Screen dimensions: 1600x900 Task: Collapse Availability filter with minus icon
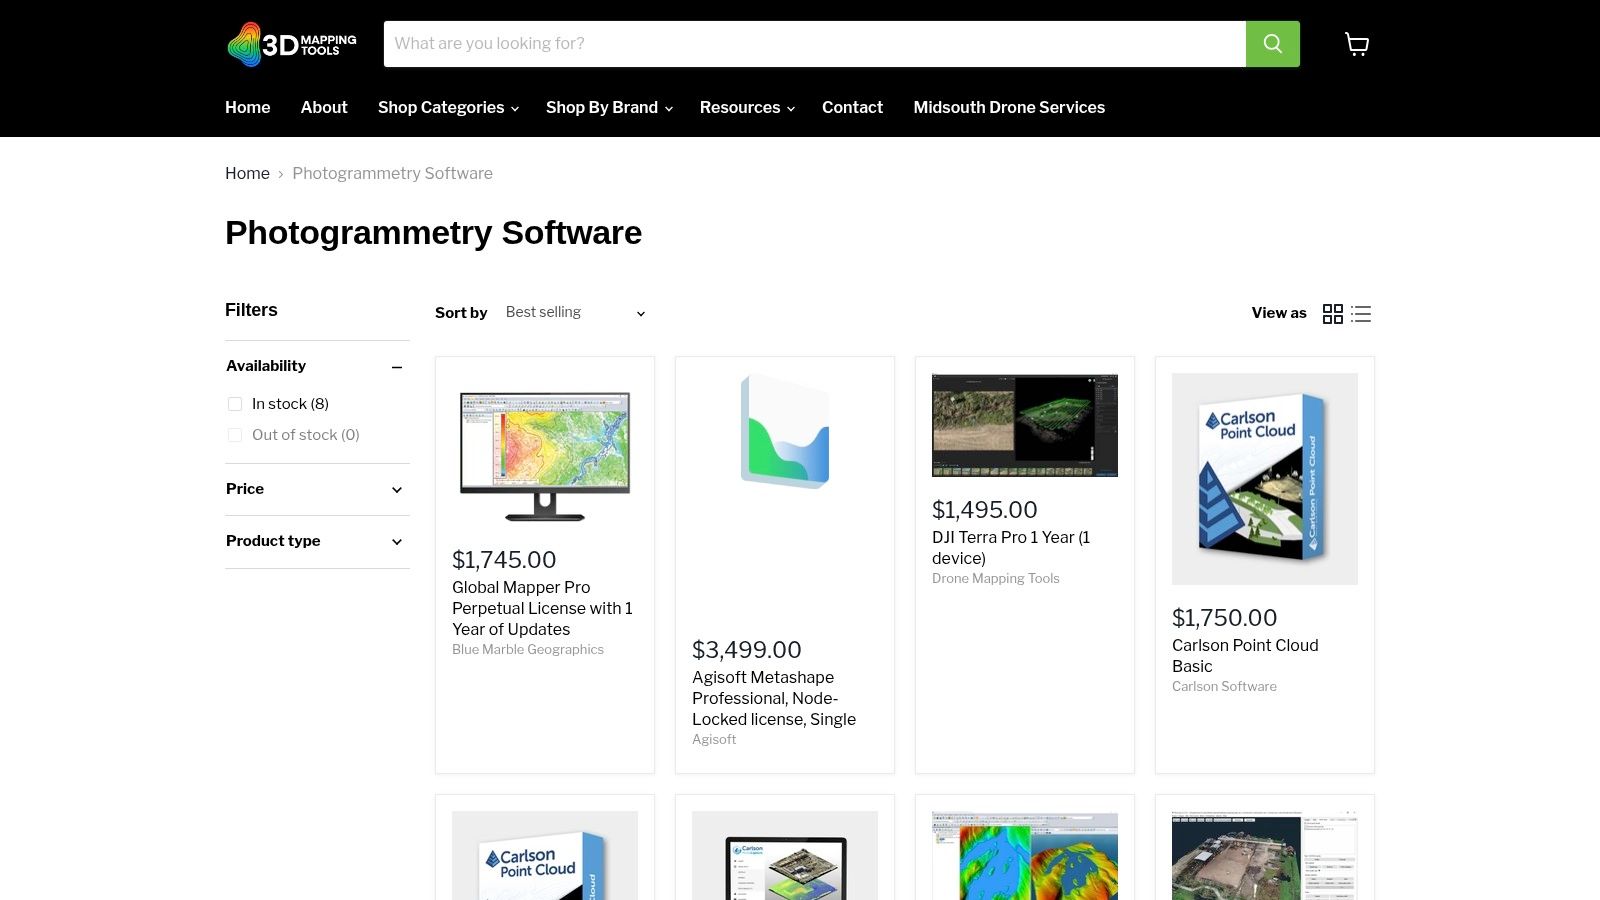click(397, 367)
